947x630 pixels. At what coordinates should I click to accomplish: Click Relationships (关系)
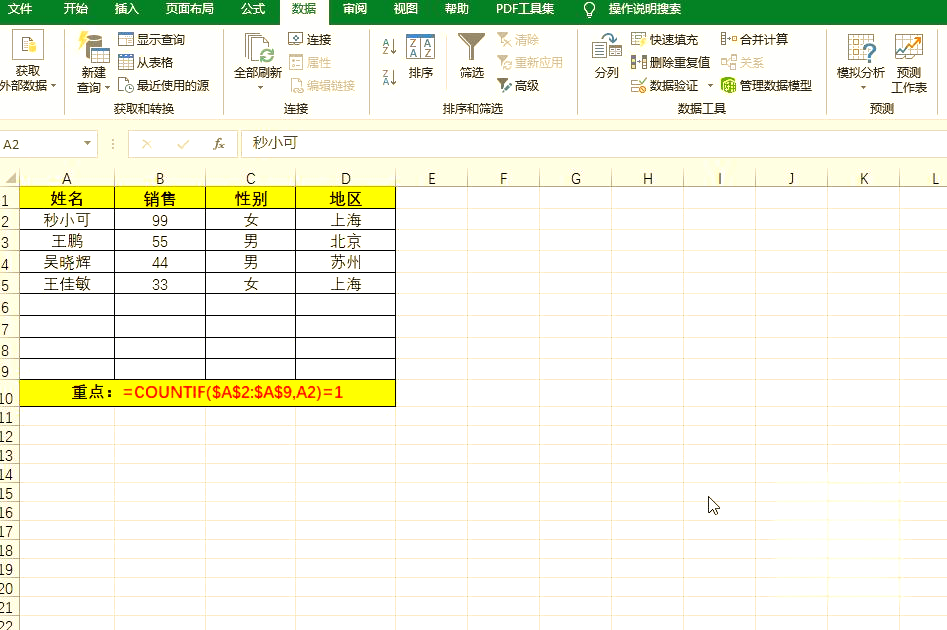(x=742, y=62)
